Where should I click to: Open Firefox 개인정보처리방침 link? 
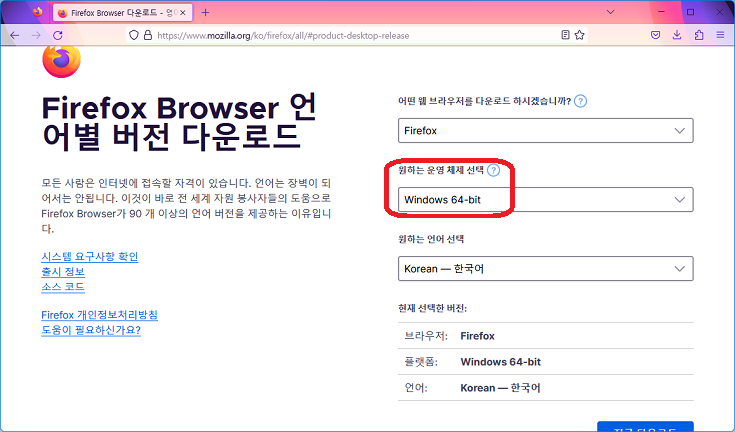coord(99,315)
